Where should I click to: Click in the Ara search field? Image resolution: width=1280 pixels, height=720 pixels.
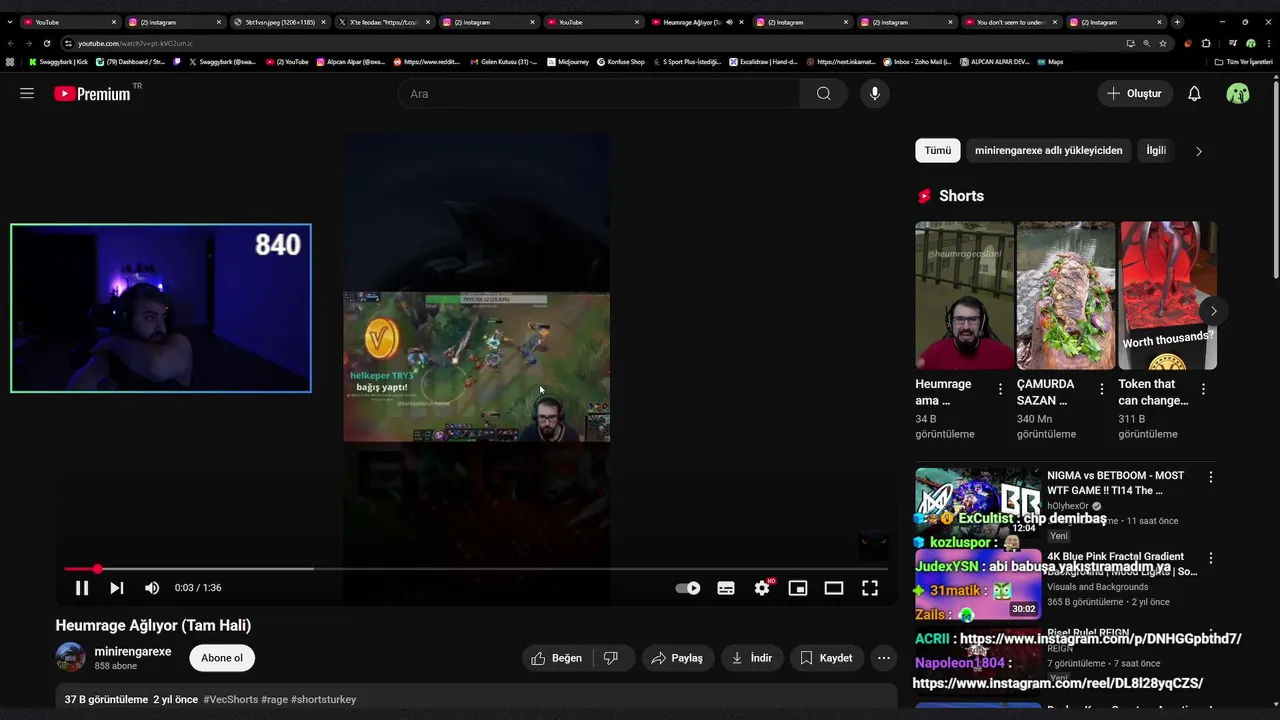pos(599,93)
